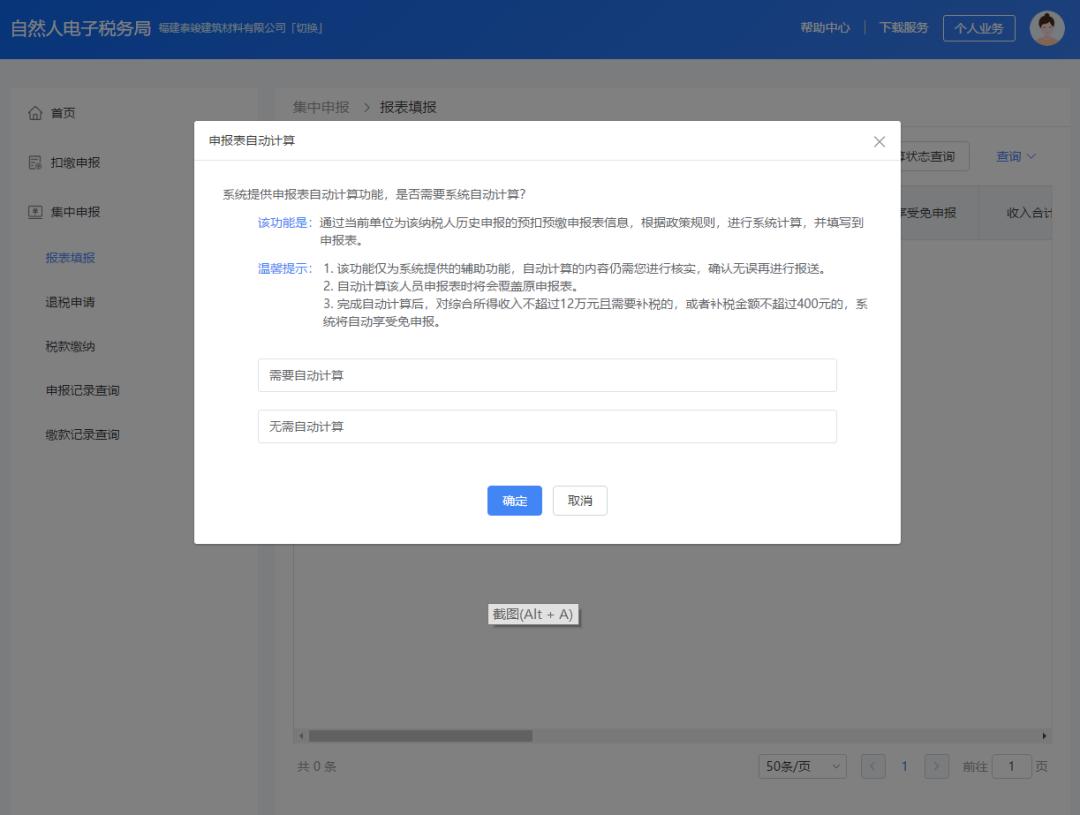
Task: Switch to 个人业务 mode
Action: [x=979, y=27]
